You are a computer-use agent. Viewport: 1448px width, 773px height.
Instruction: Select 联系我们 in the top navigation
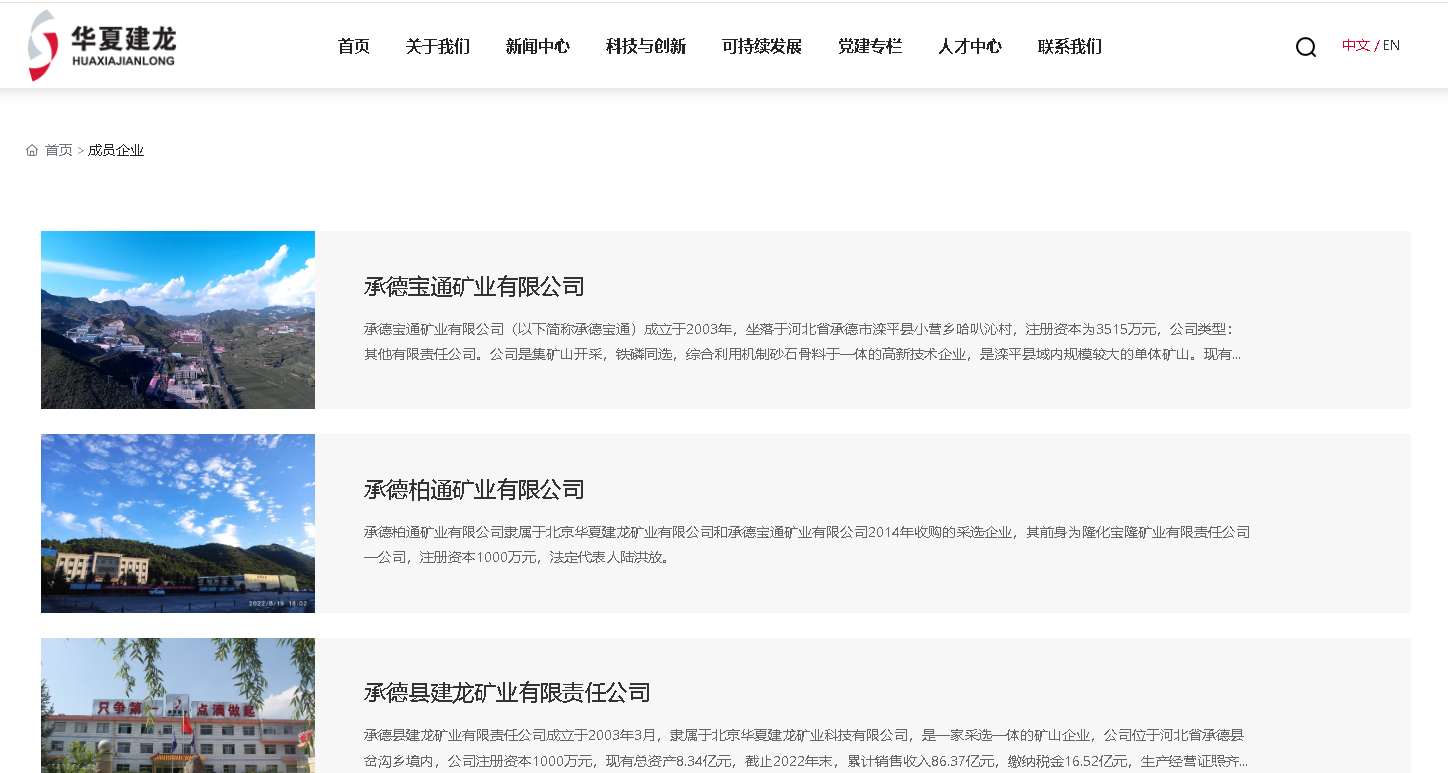tap(1069, 46)
